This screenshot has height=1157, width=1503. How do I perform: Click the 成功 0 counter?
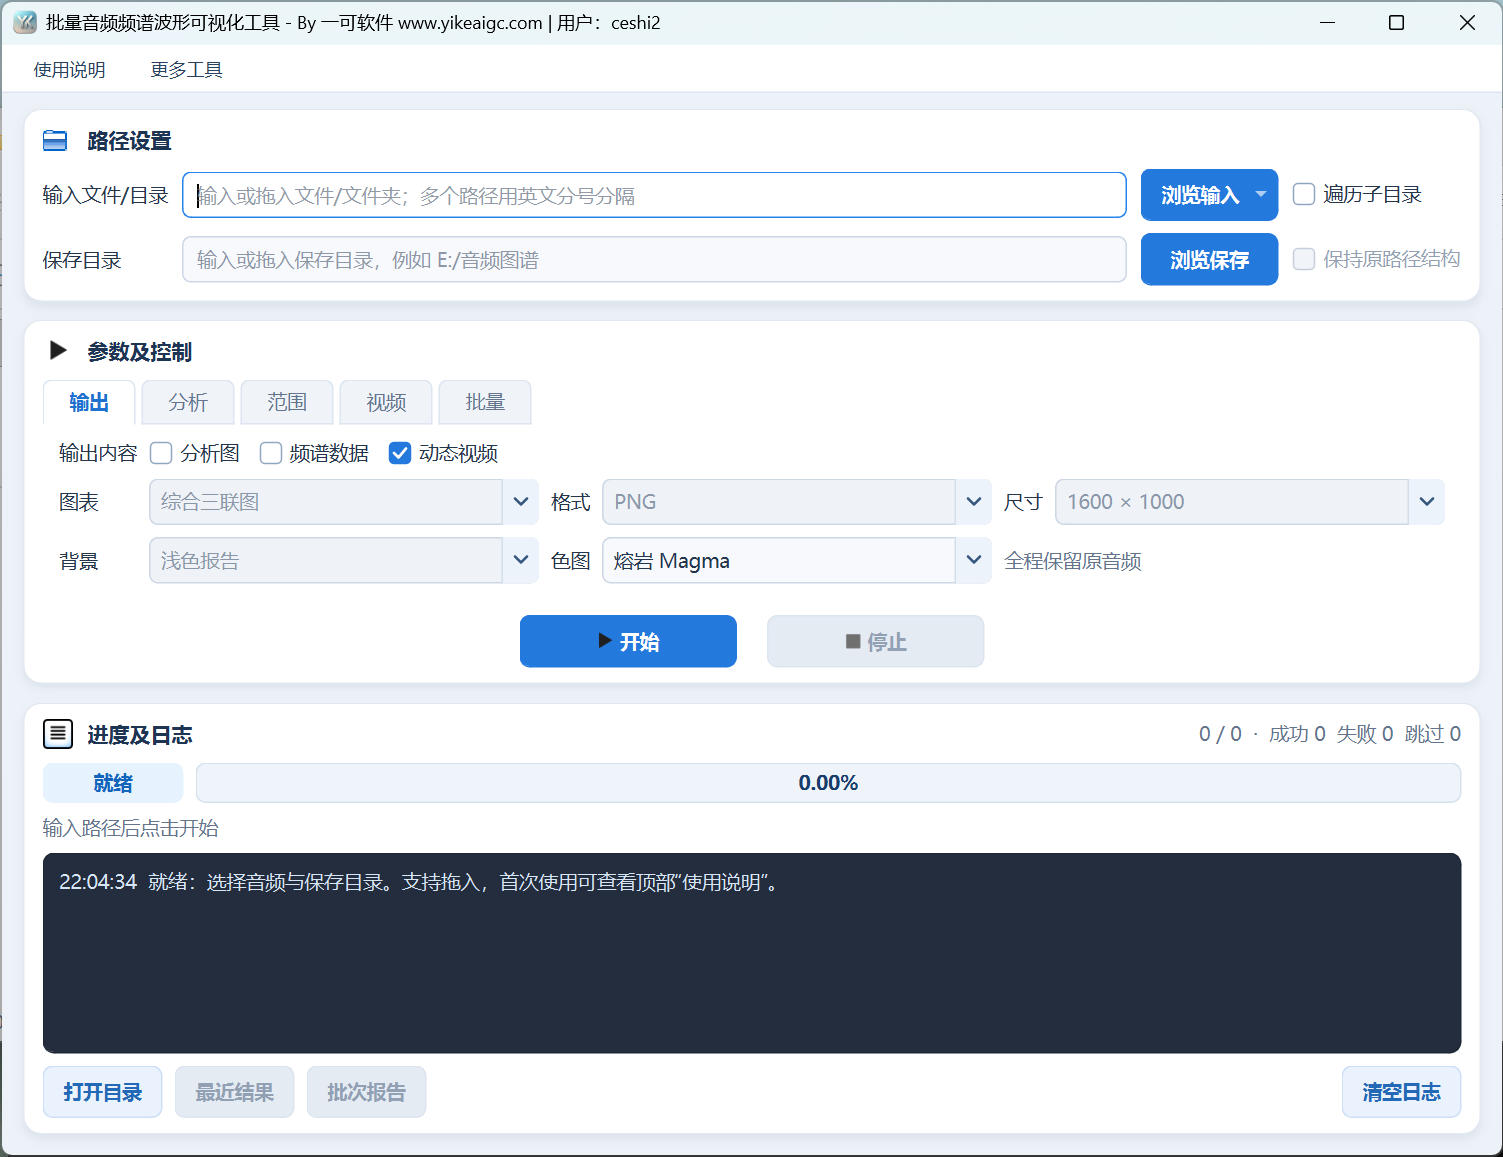1297,734
